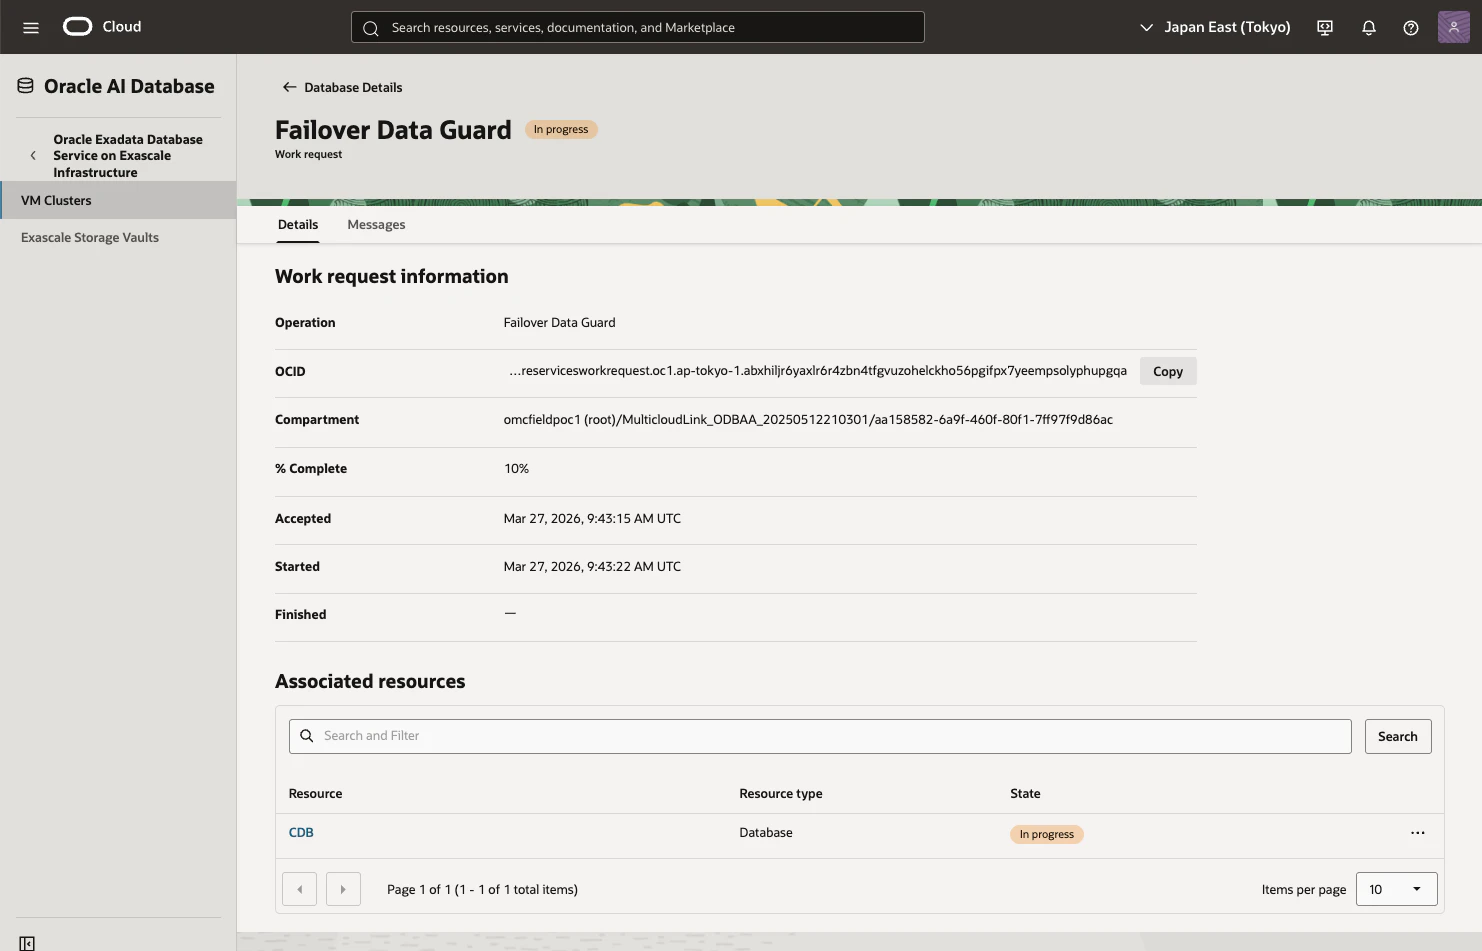Open actions menu for CDB row
Image resolution: width=1482 pixels, height=951 pixels.
(x=1417, y=833)
